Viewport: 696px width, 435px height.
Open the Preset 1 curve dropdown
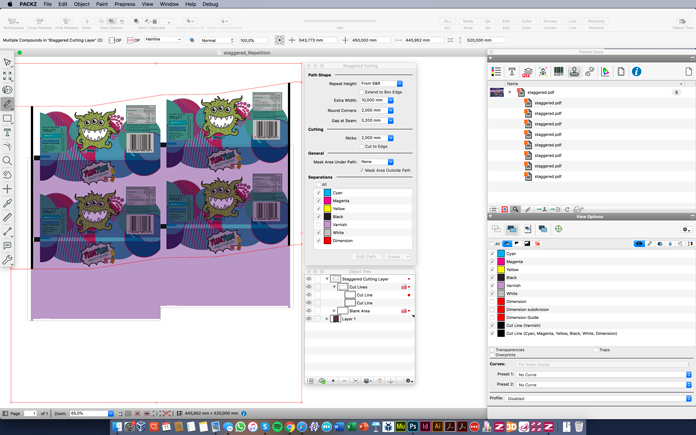[604, 375]
